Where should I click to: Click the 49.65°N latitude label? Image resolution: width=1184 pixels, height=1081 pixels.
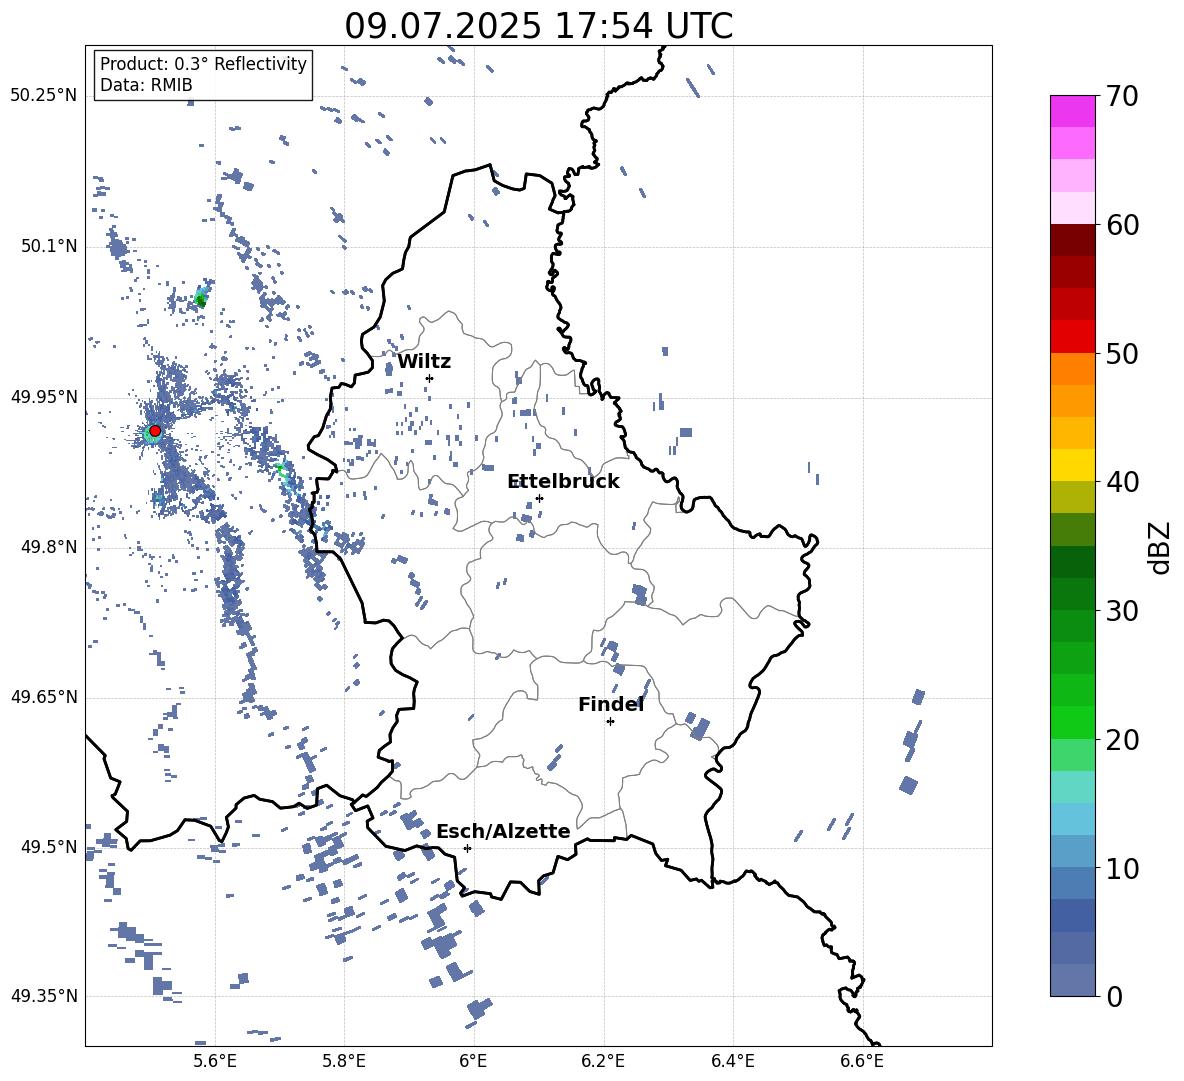tap(44, 697)
